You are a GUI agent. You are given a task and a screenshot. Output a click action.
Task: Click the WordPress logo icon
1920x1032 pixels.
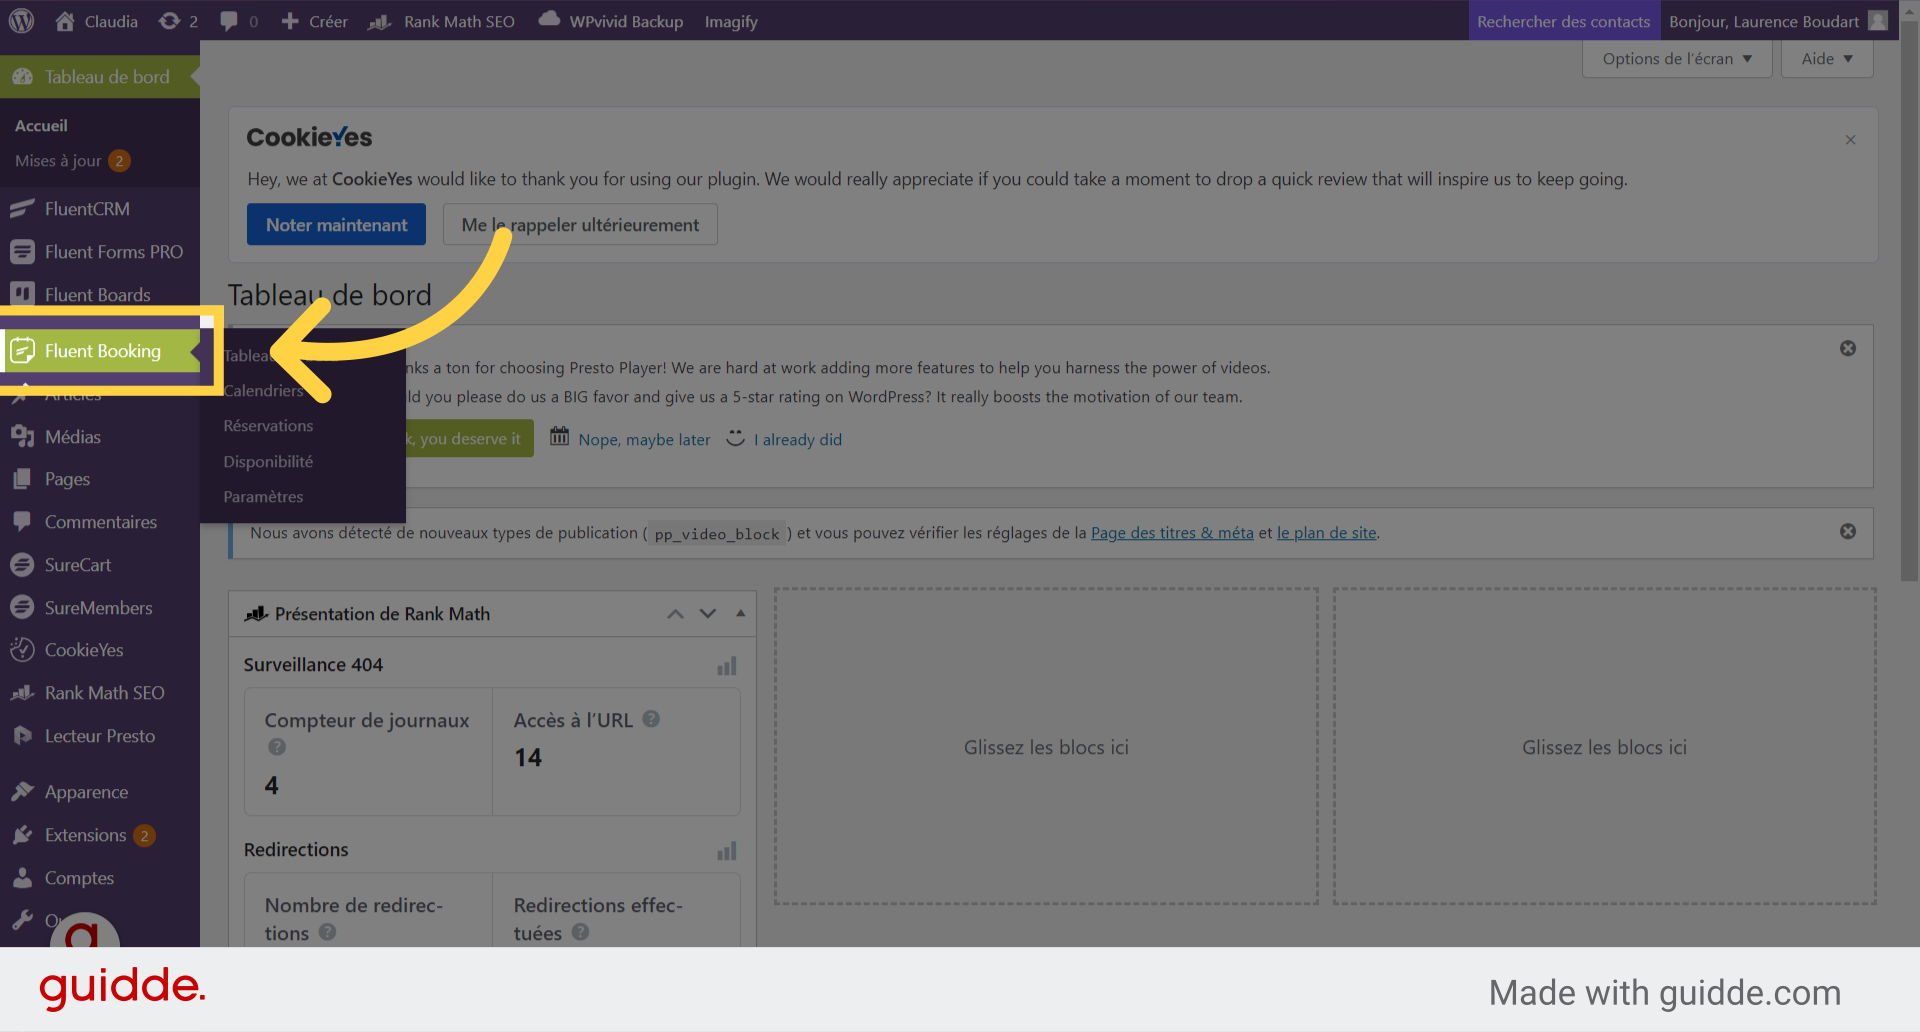tap(22, 21)
